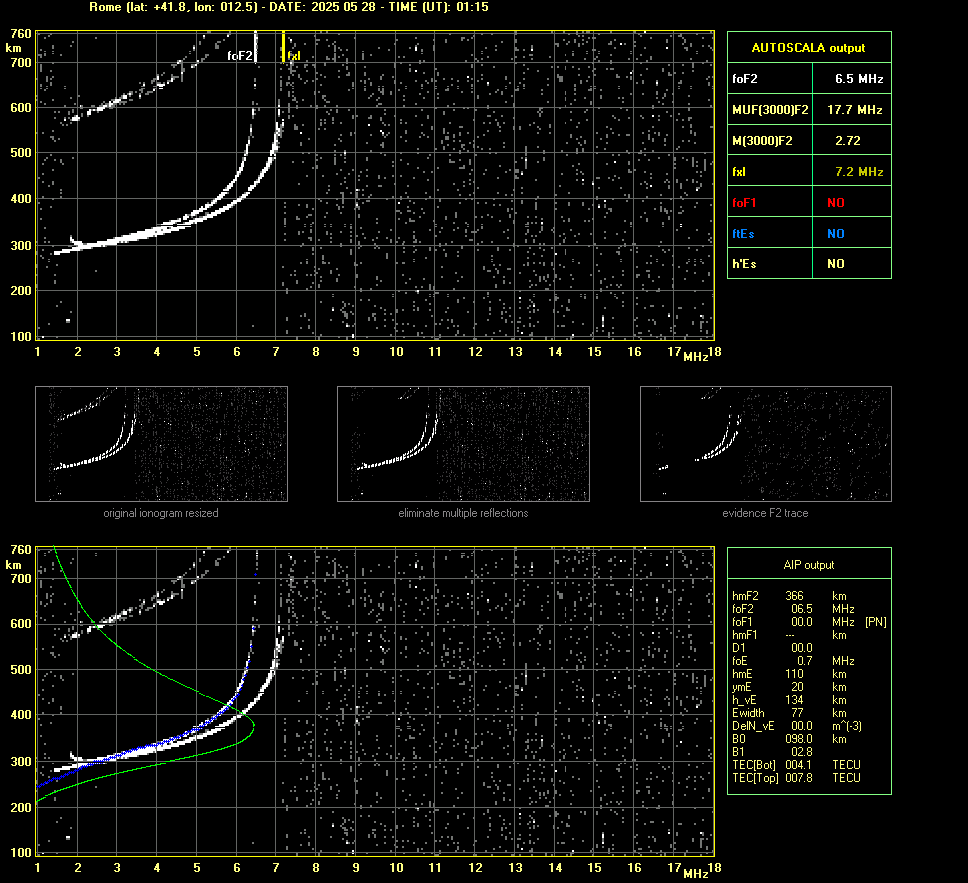The image size is (968, 883).
Task: Click the red 'foF1' label
Action: click(x=744, y=203)
